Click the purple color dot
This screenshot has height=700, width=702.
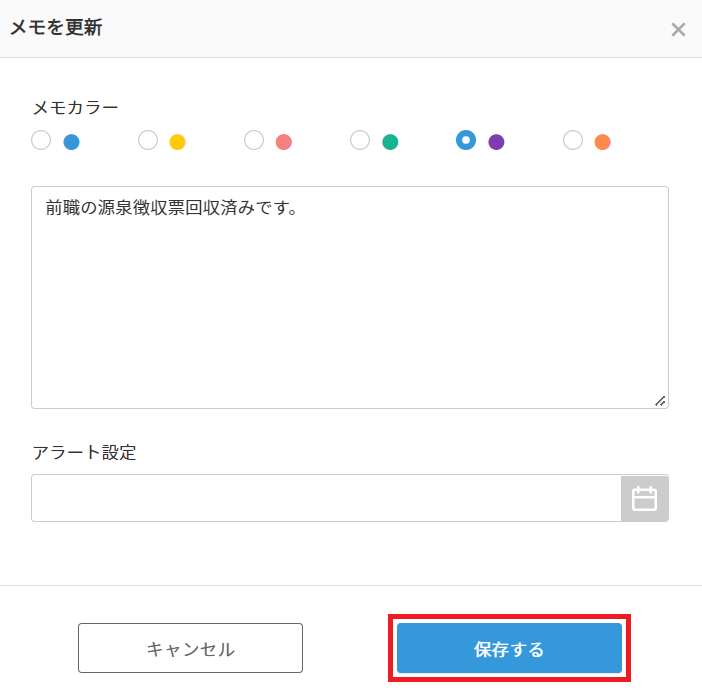pos(496,142)
